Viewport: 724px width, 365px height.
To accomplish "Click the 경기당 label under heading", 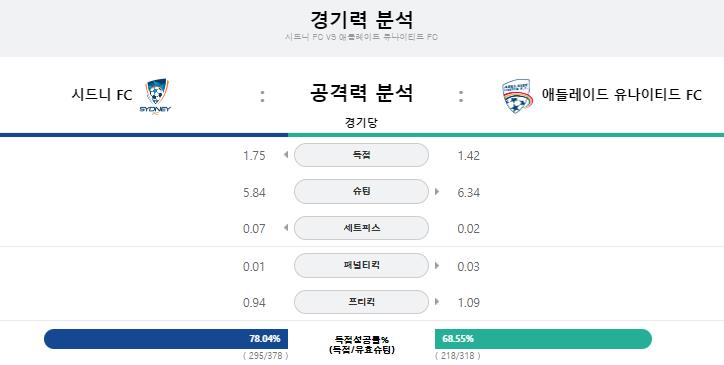I will point(362,122).
